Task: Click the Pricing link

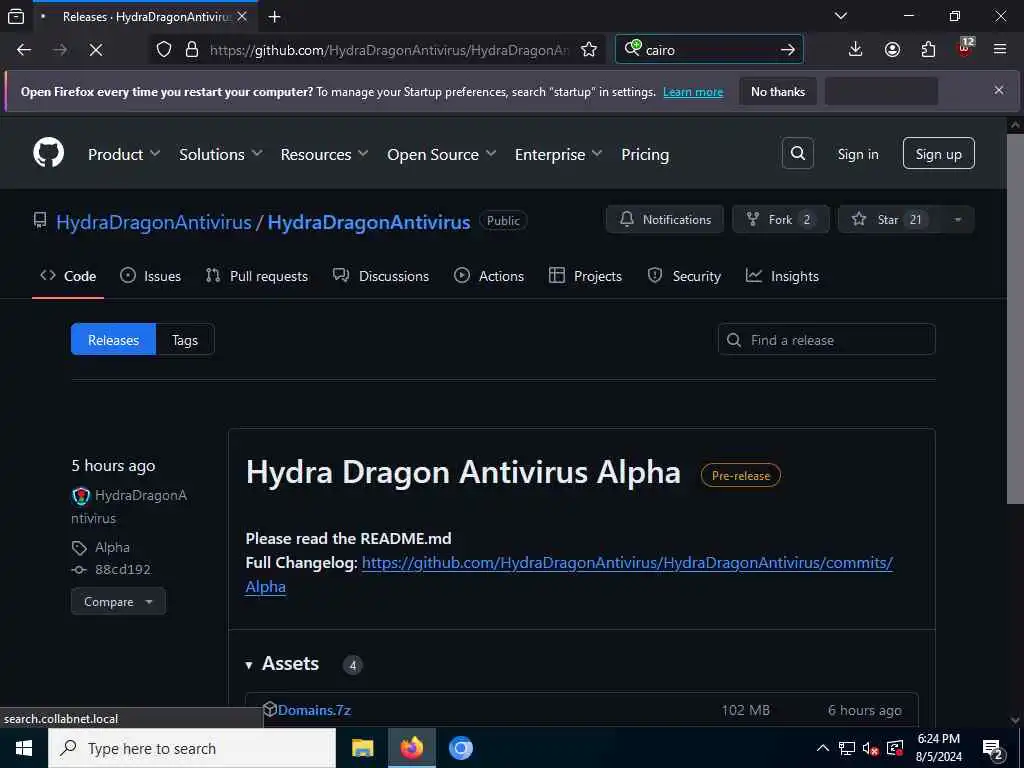Action: [x=645, y=155]
